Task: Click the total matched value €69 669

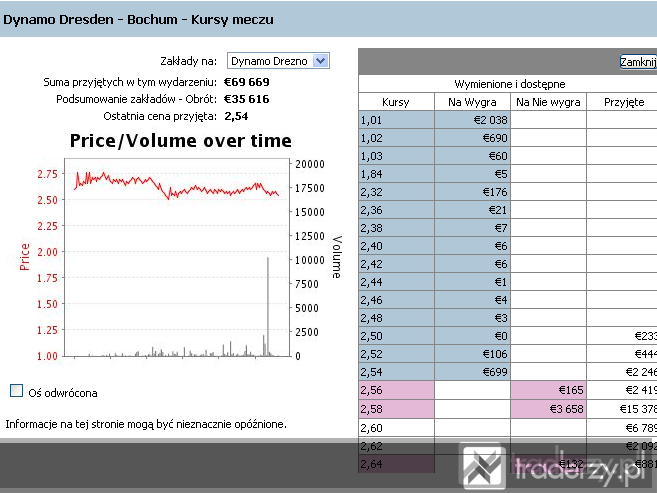Action: [x=246, y=82]
